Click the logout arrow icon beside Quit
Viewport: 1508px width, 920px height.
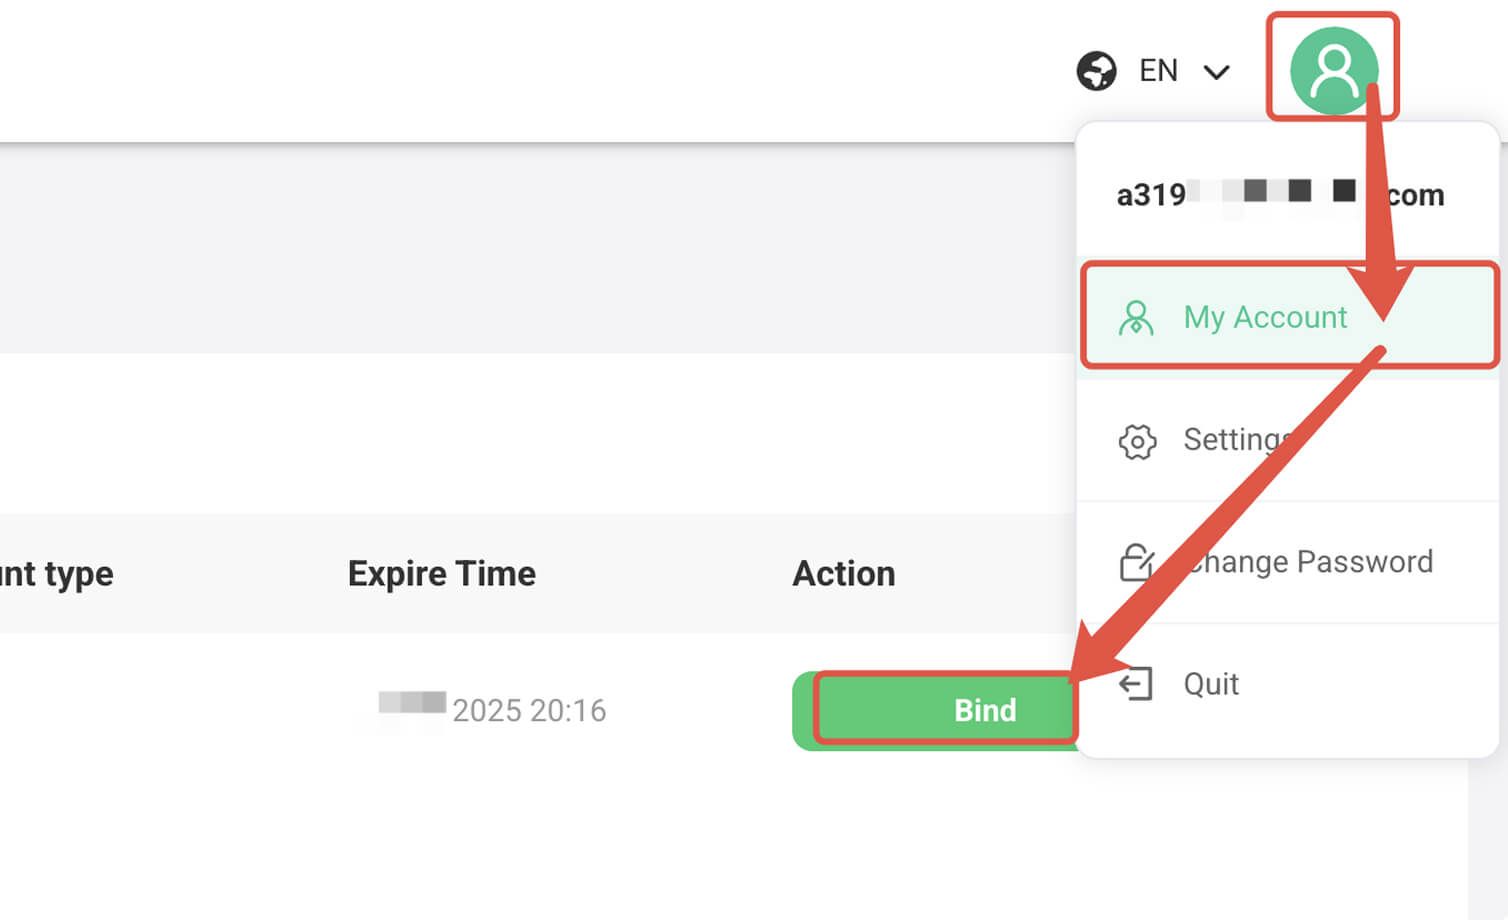pos(1136,684)
